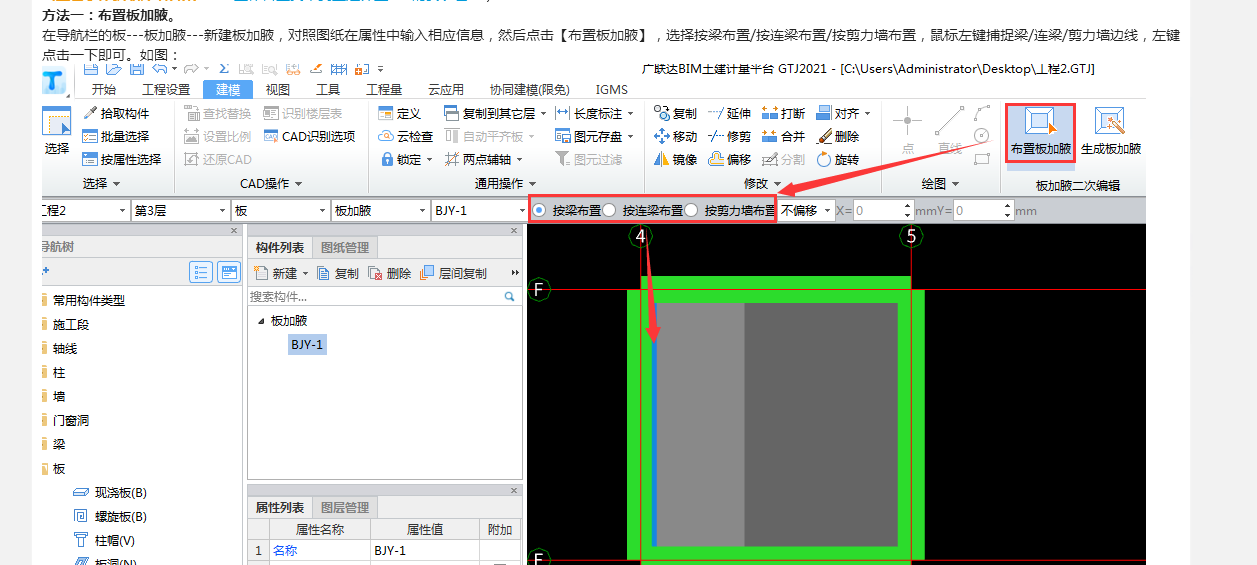Click the 修剪 trim tool

[x=729, y=136]
